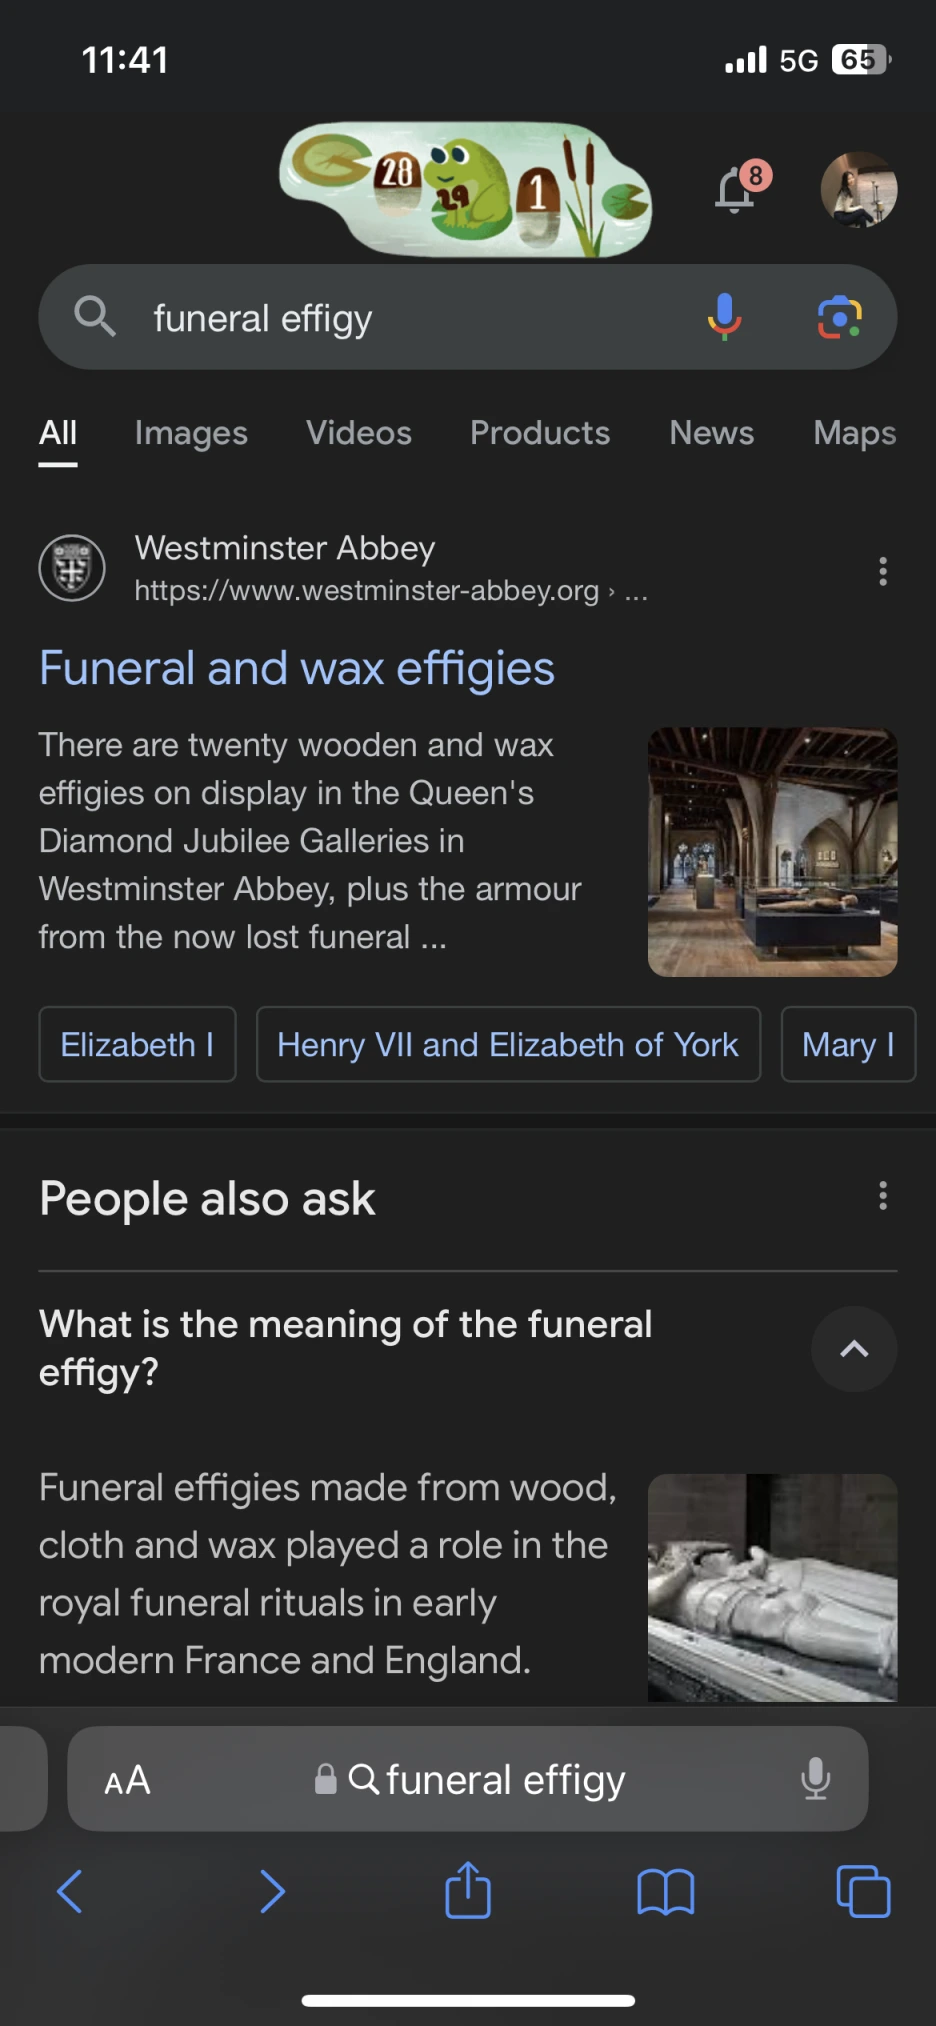Screen dimensions: 936x2026
Task: Open the AA reader and page settings menu
Action: 127,1780
